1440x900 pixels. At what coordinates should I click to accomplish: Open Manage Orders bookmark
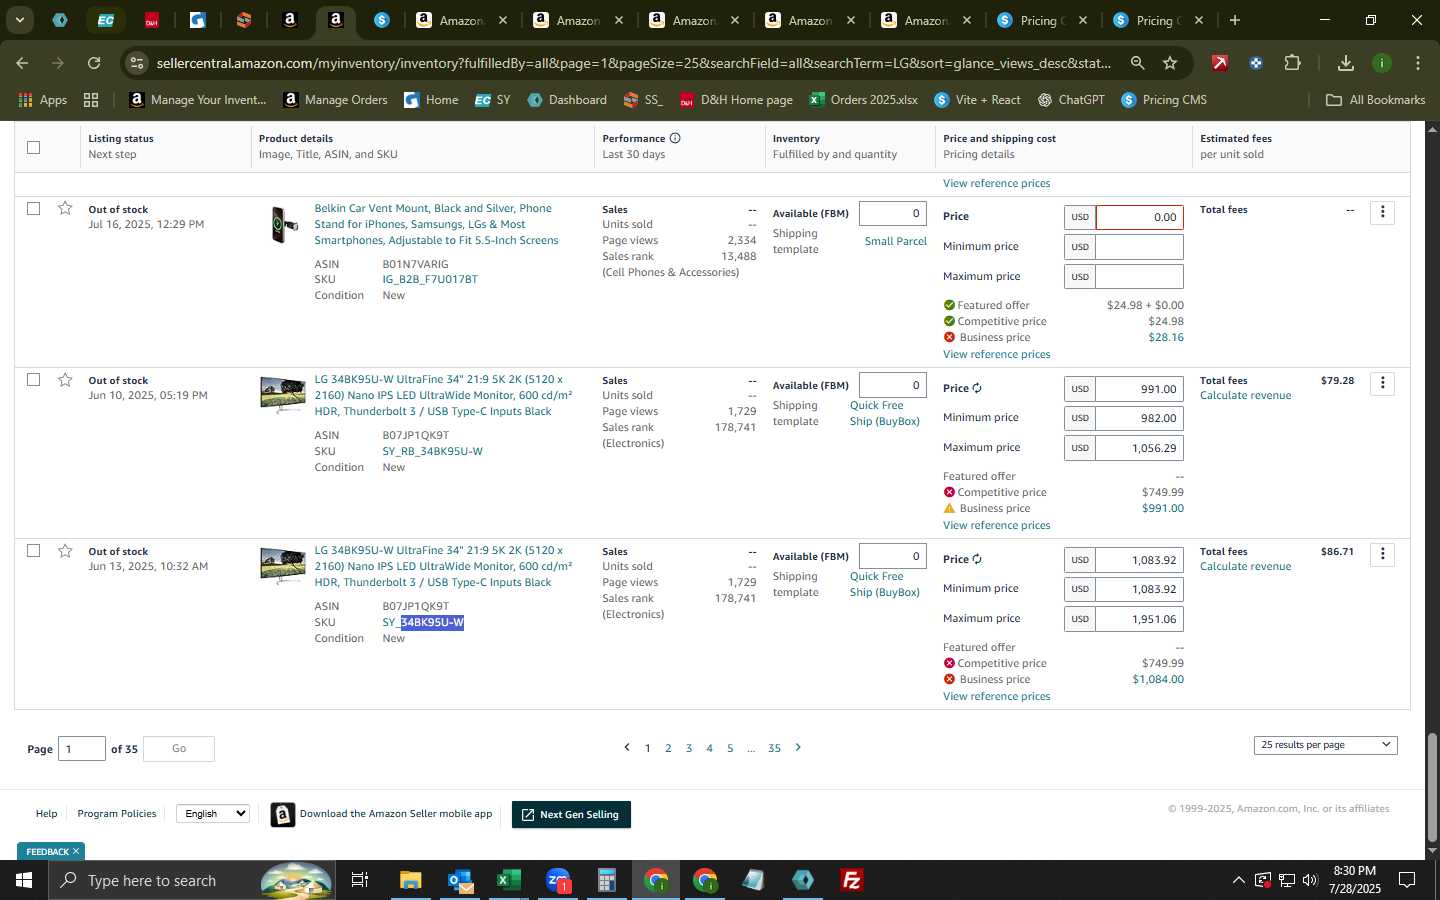[335, 100]
